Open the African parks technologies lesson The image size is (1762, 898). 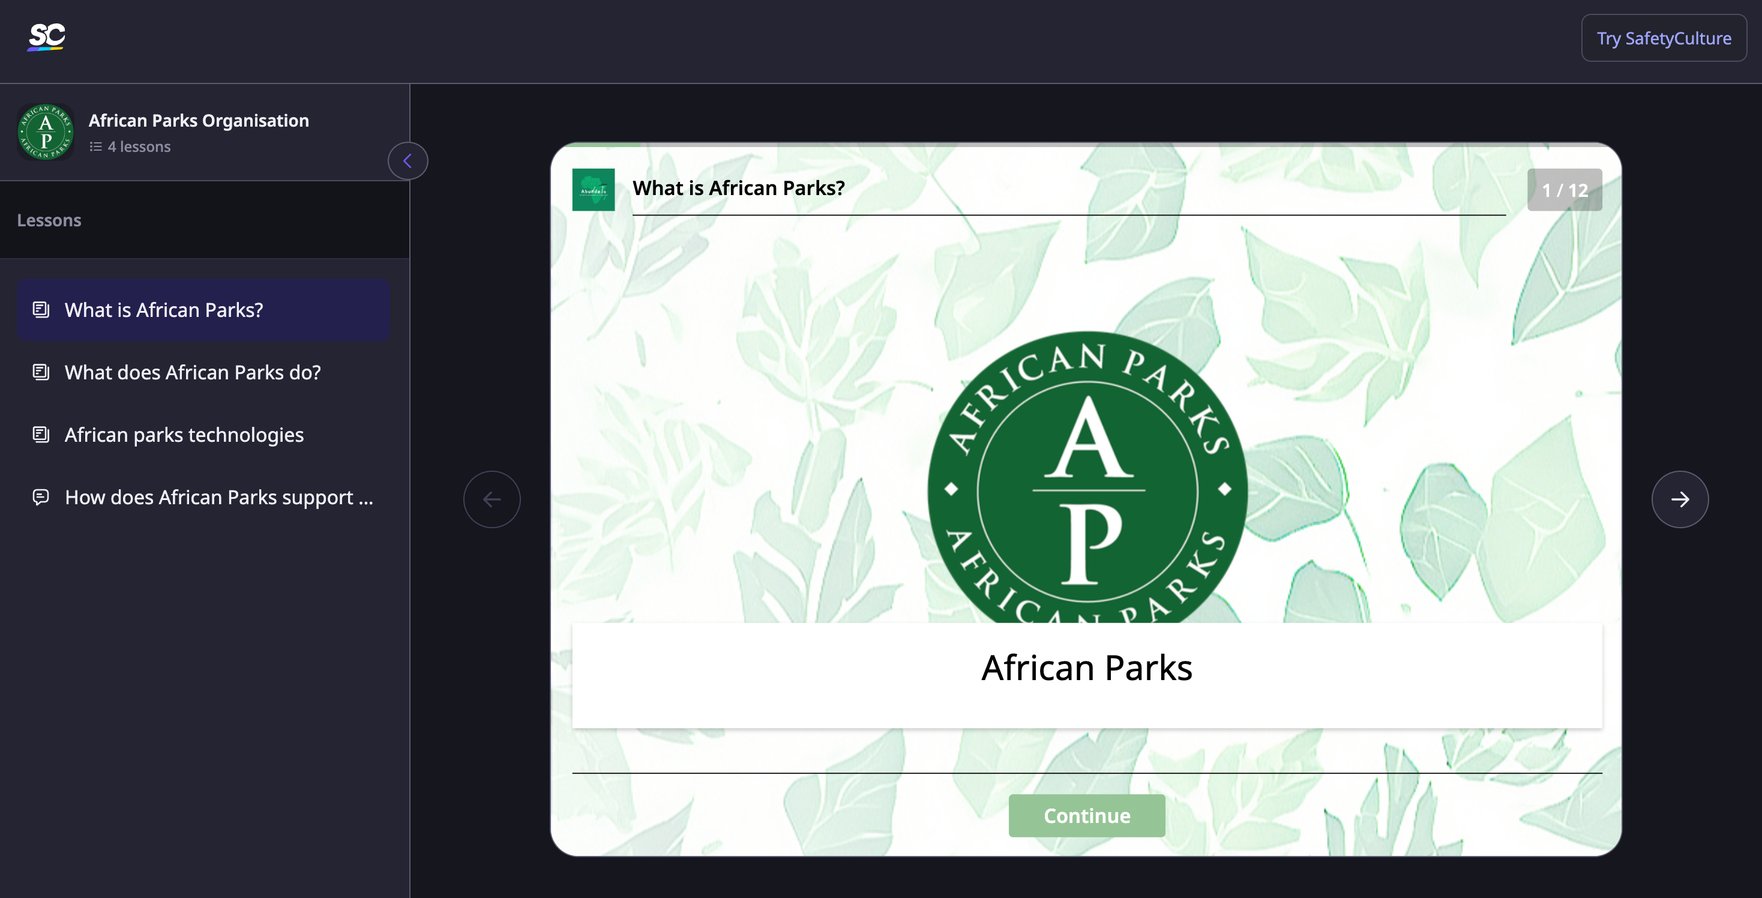click(203, 435)
